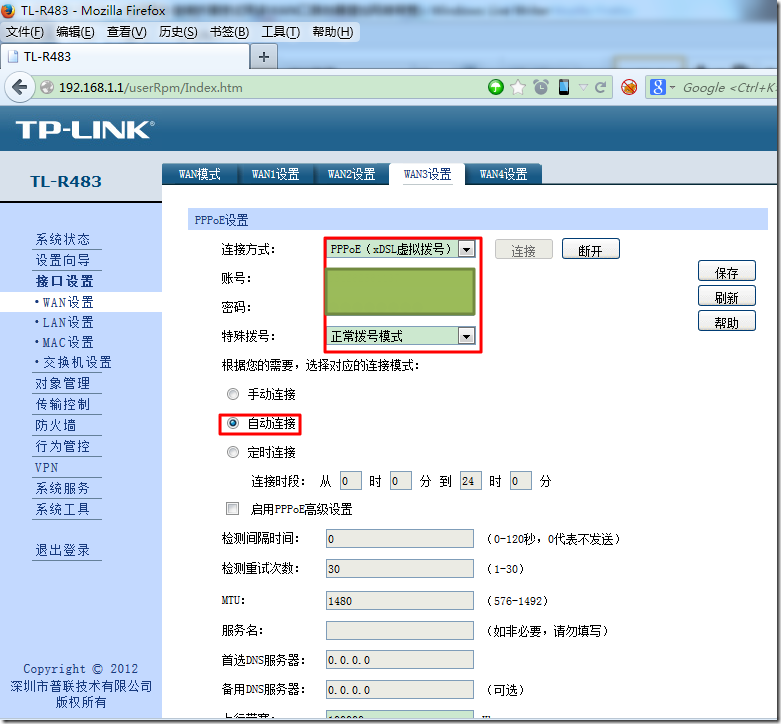This screenshot has height=724, width=781.
Task: Open 接口设置 in the sidebar
Action: pyautogui.click(x=64, y=281)
